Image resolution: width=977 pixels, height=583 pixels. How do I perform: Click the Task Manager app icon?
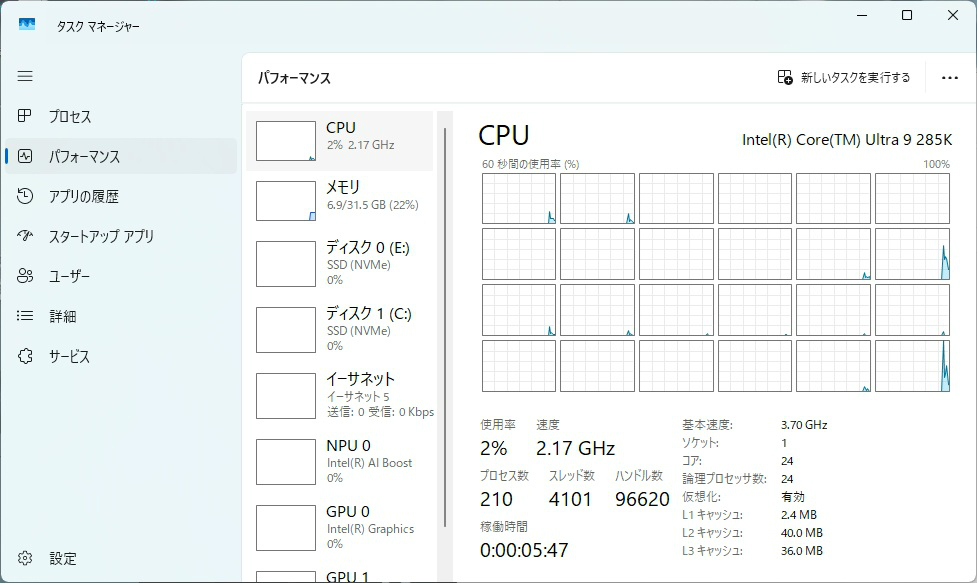pos(27,25)
